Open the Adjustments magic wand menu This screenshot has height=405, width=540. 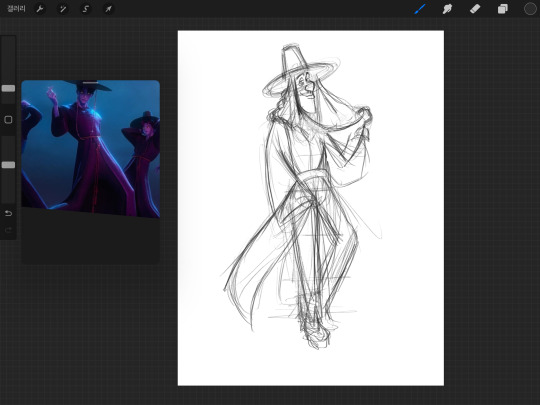click(63, 9)
